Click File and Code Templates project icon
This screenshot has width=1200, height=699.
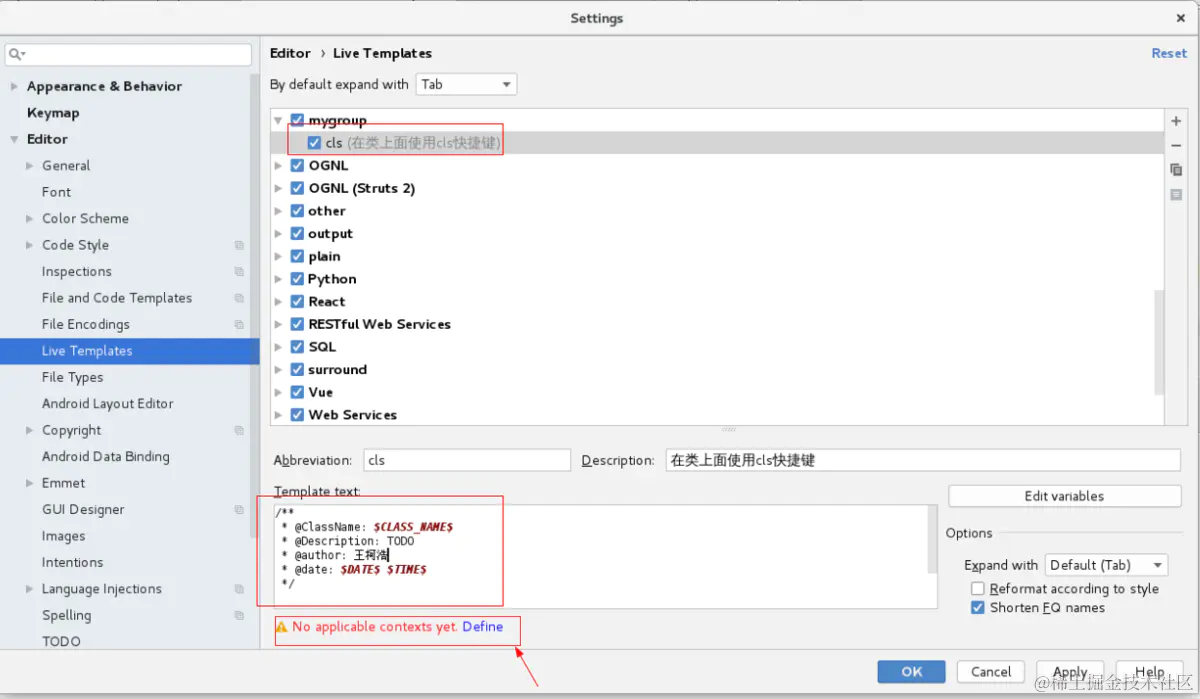[239, 298]
